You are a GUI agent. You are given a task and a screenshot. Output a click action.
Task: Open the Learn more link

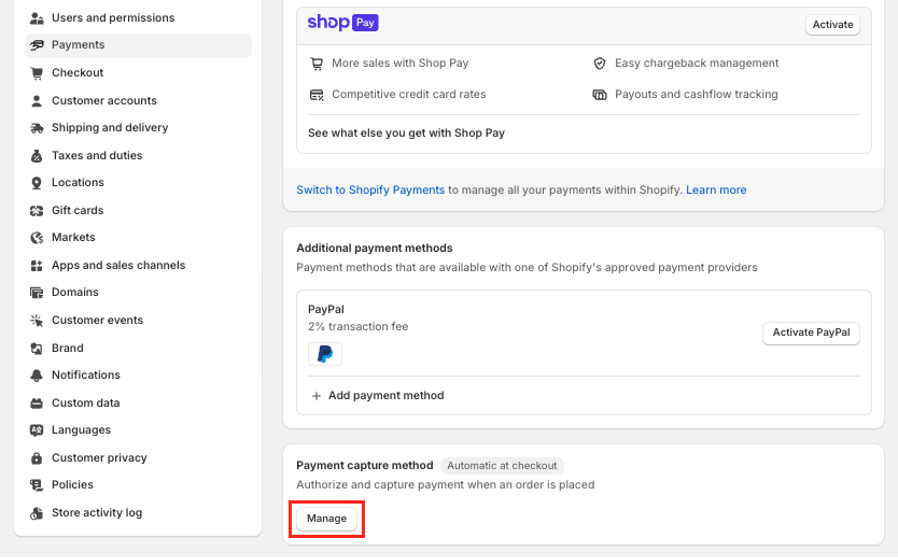pos(716,190)
